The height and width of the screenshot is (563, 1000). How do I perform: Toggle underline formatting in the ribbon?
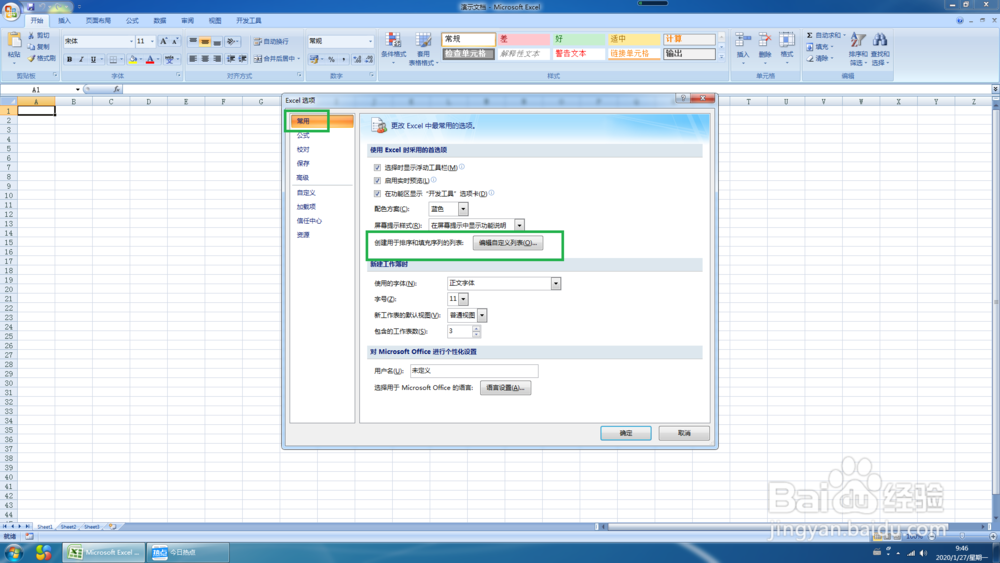click(x=93, y=59)
